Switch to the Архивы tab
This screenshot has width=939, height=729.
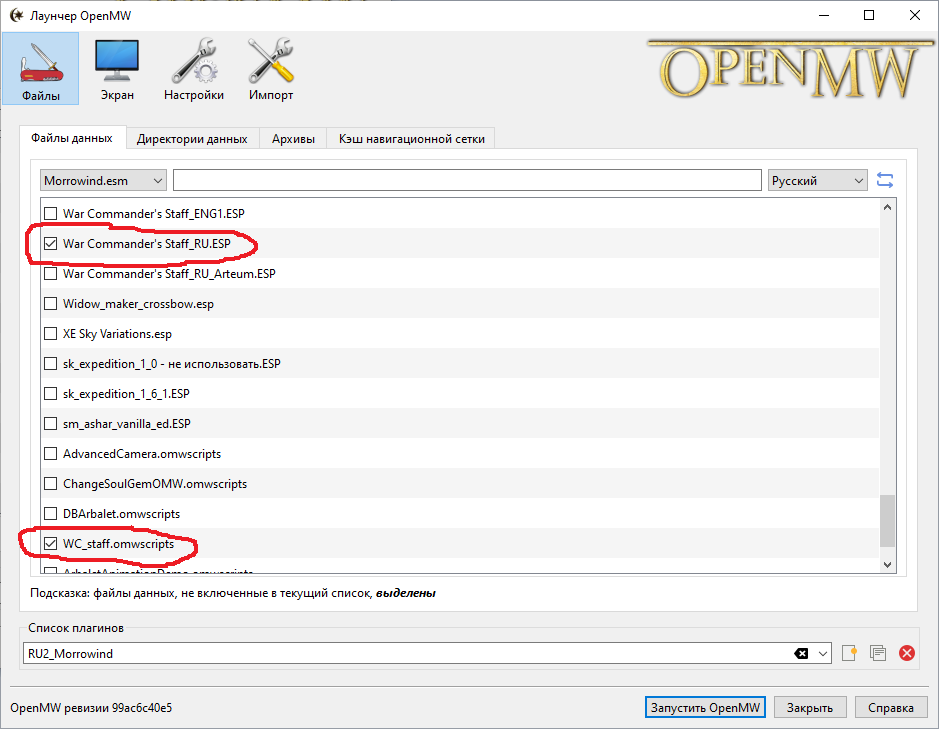(293, 138)
